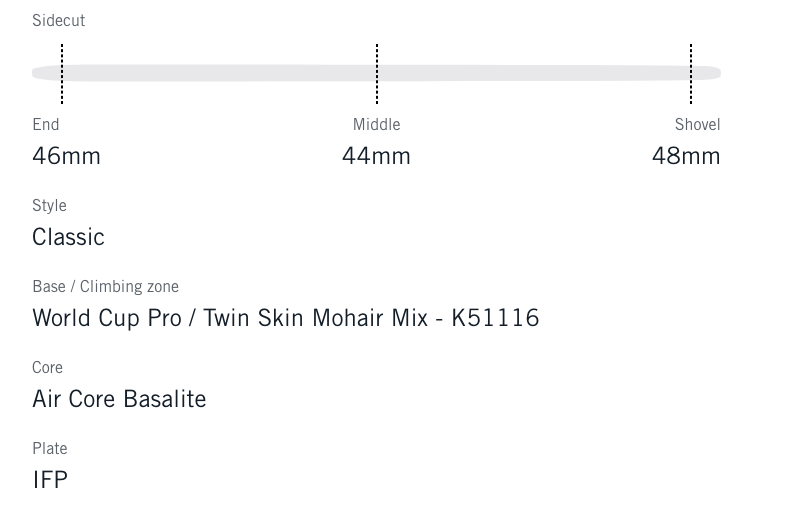794x522 pixels.
Task: Click the Sidecut section heading
Action: click(58, 20)
